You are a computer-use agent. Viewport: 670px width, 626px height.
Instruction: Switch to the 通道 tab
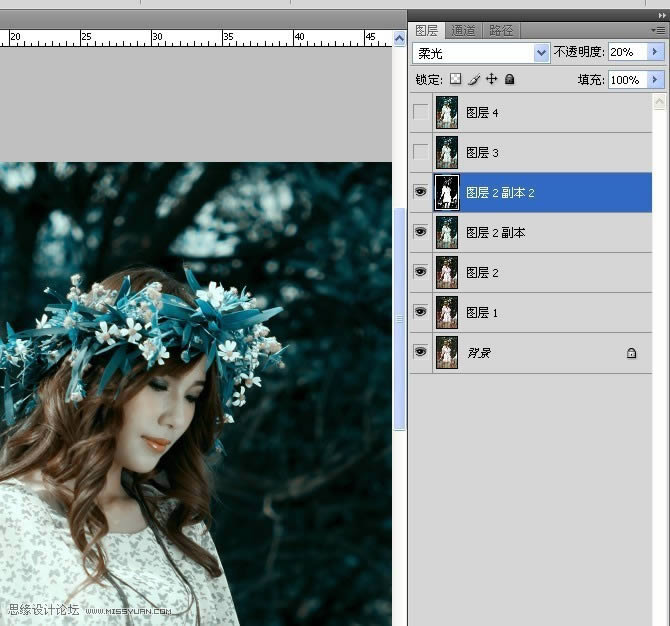click(463, 31)
